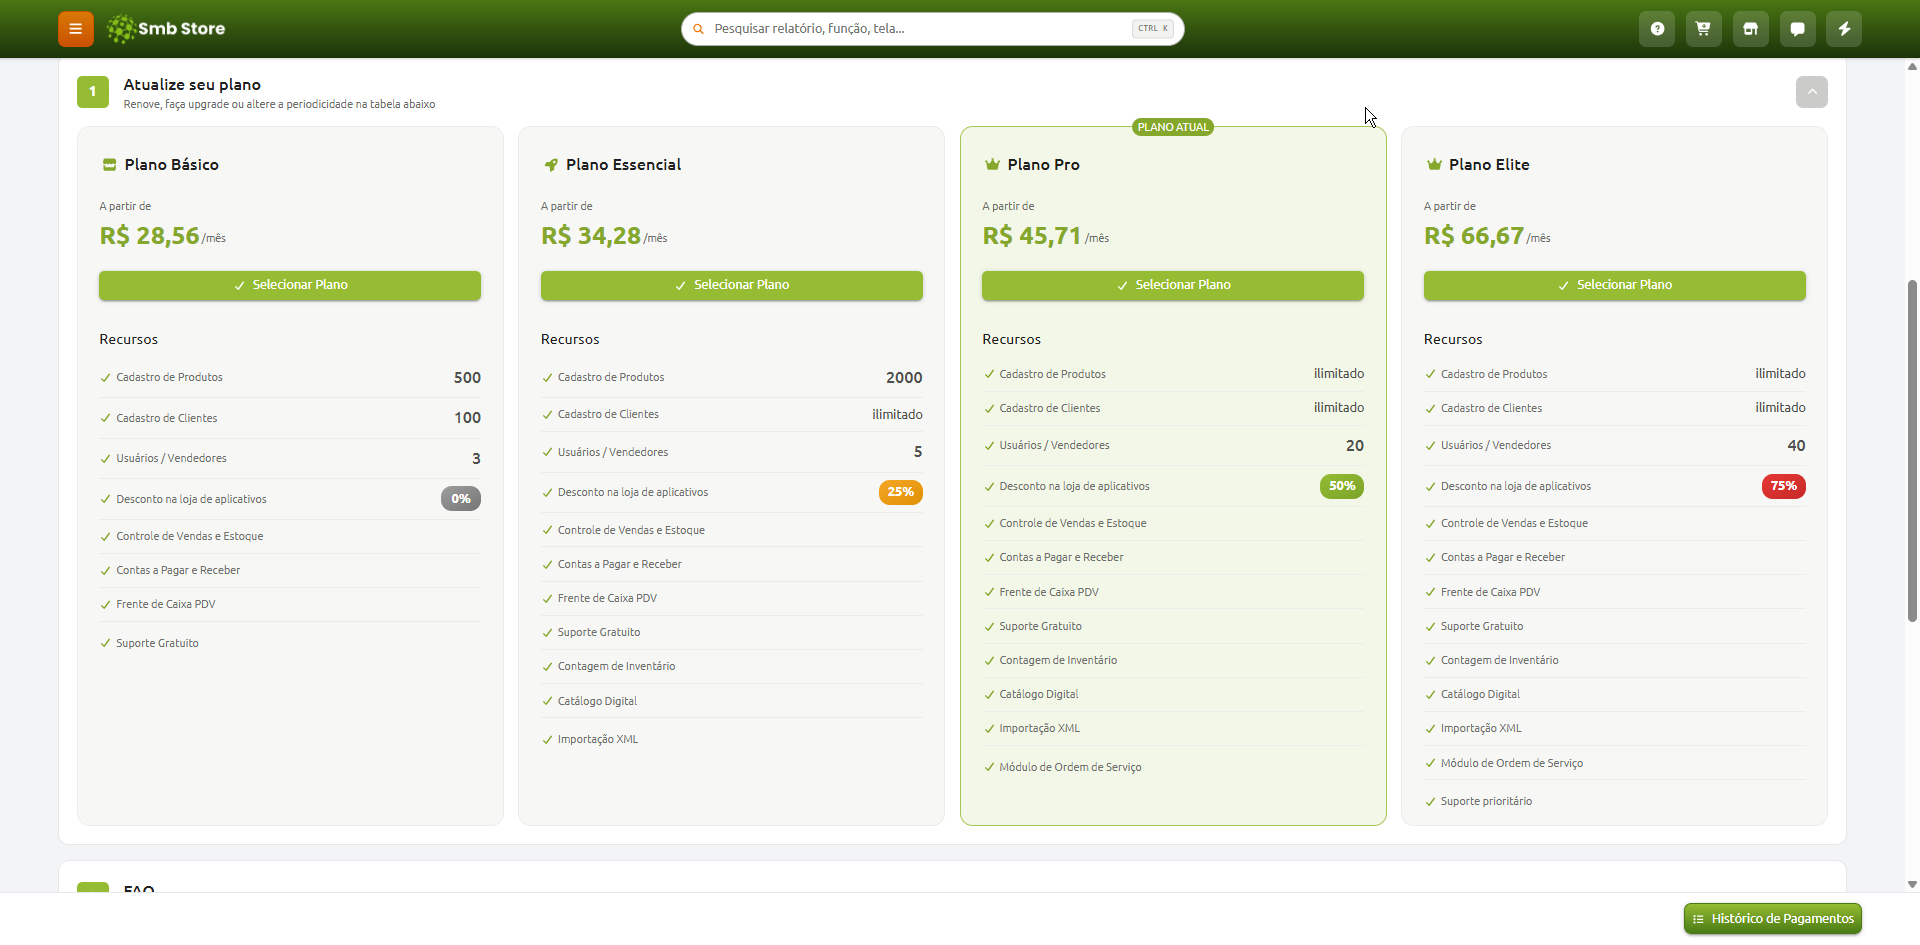Click the Usuários value 40 in Plano Elite
This screenshot has width=1920, height=945.
coord(1796,446)
